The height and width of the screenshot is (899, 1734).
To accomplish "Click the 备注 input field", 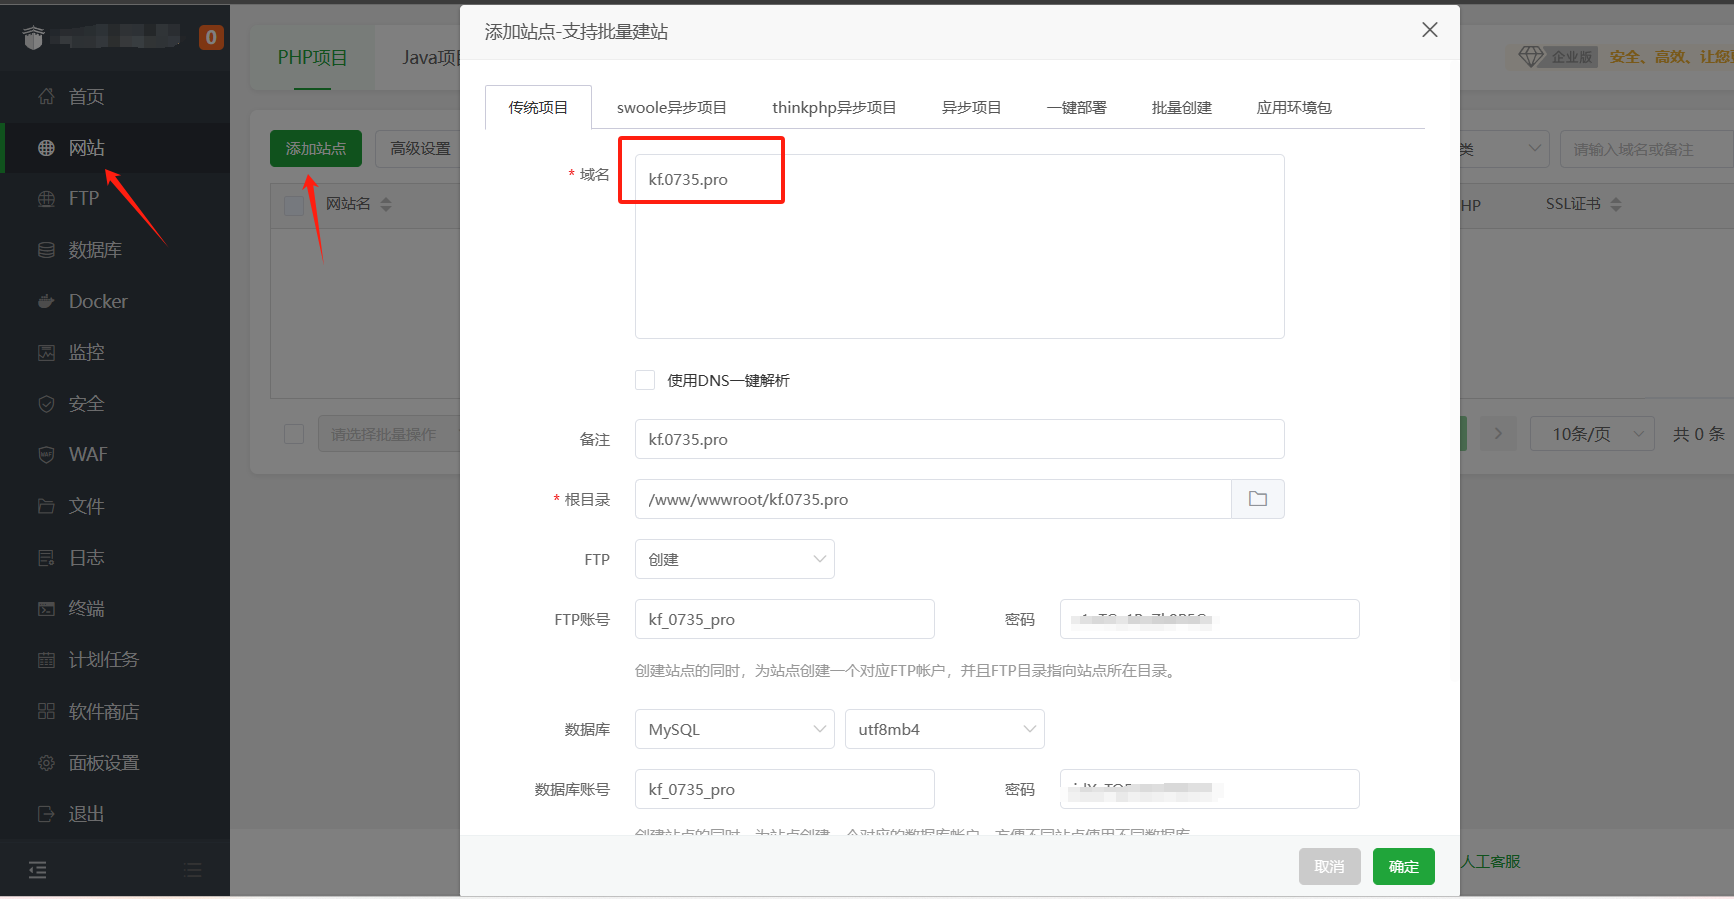I will click(x=960, y=439).
